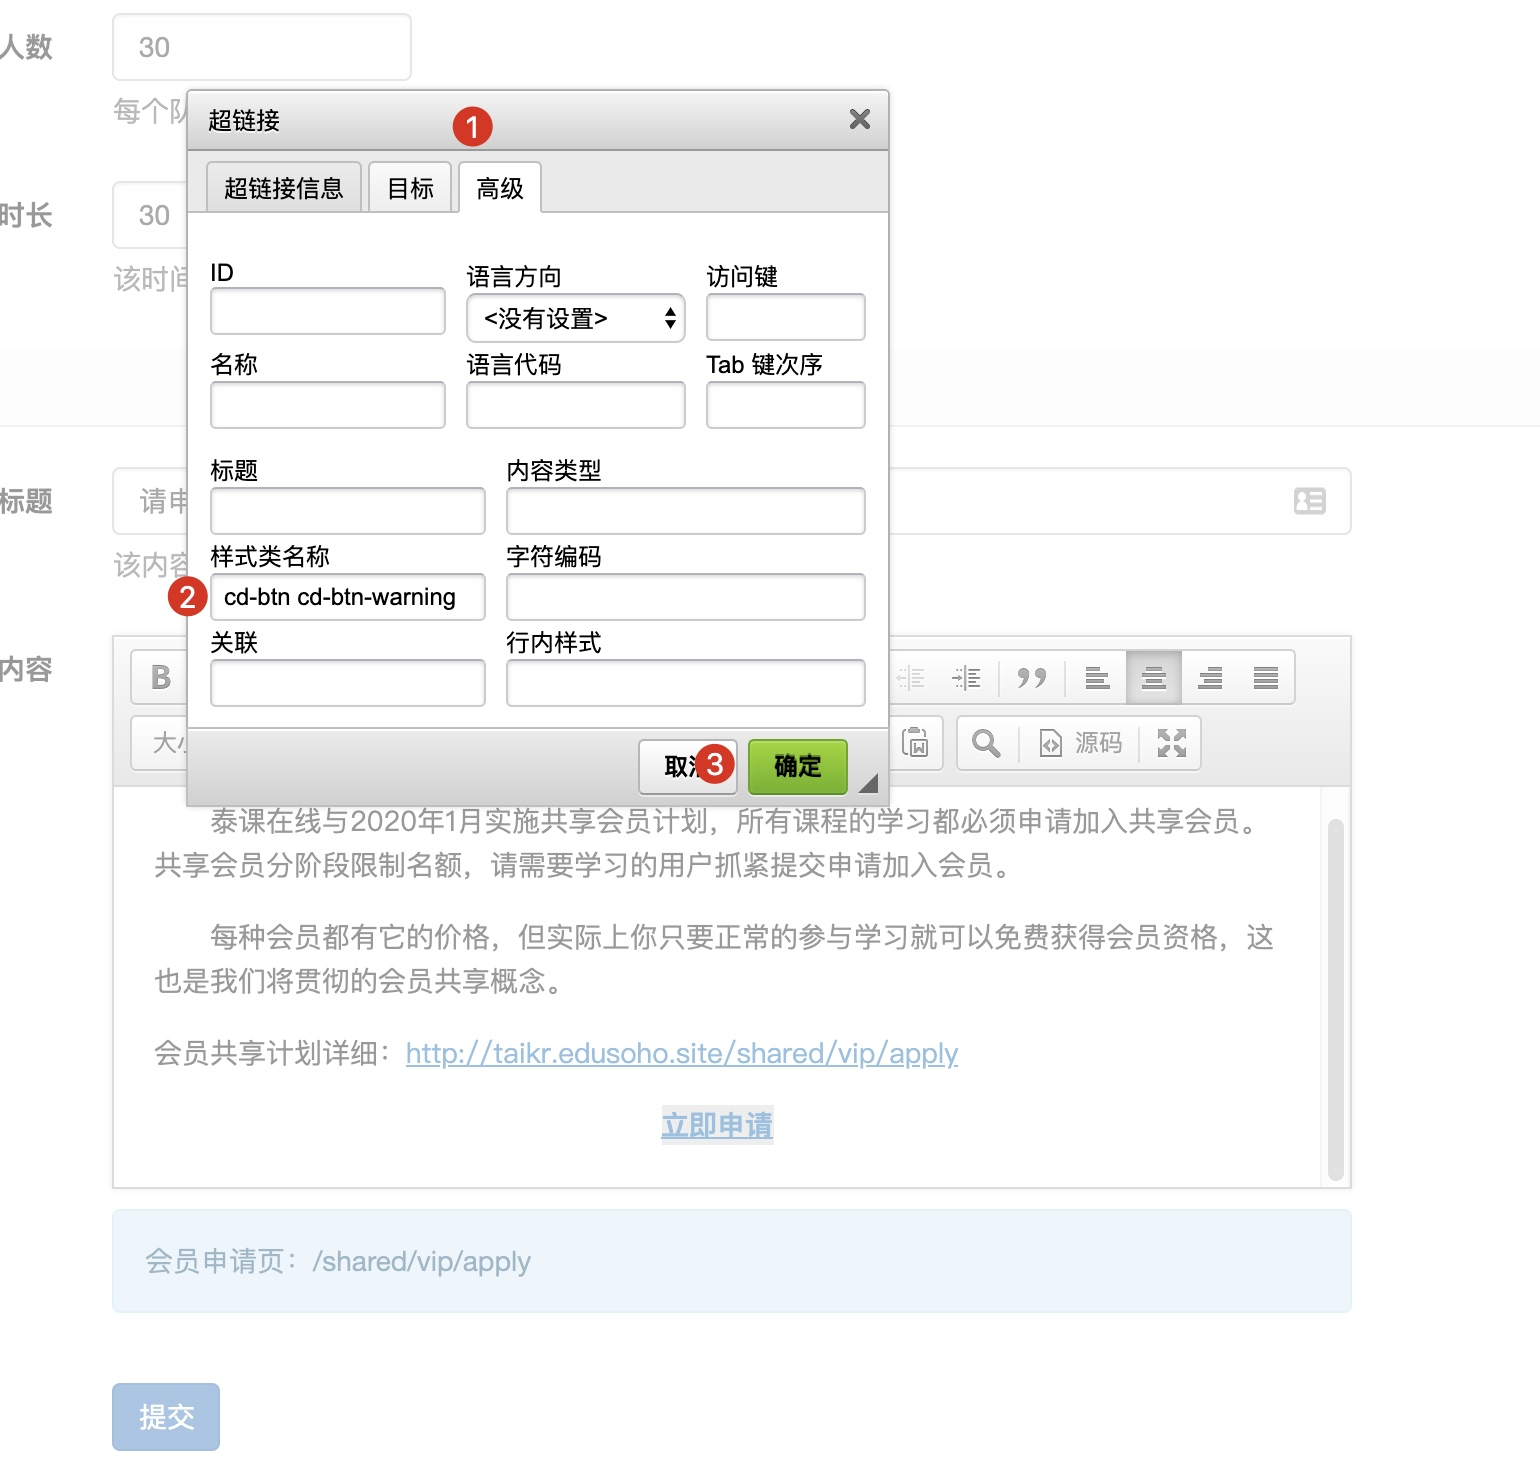Click the 立即申请 link in editor
The image size is (1540, 1474).
click(718, 1125)
